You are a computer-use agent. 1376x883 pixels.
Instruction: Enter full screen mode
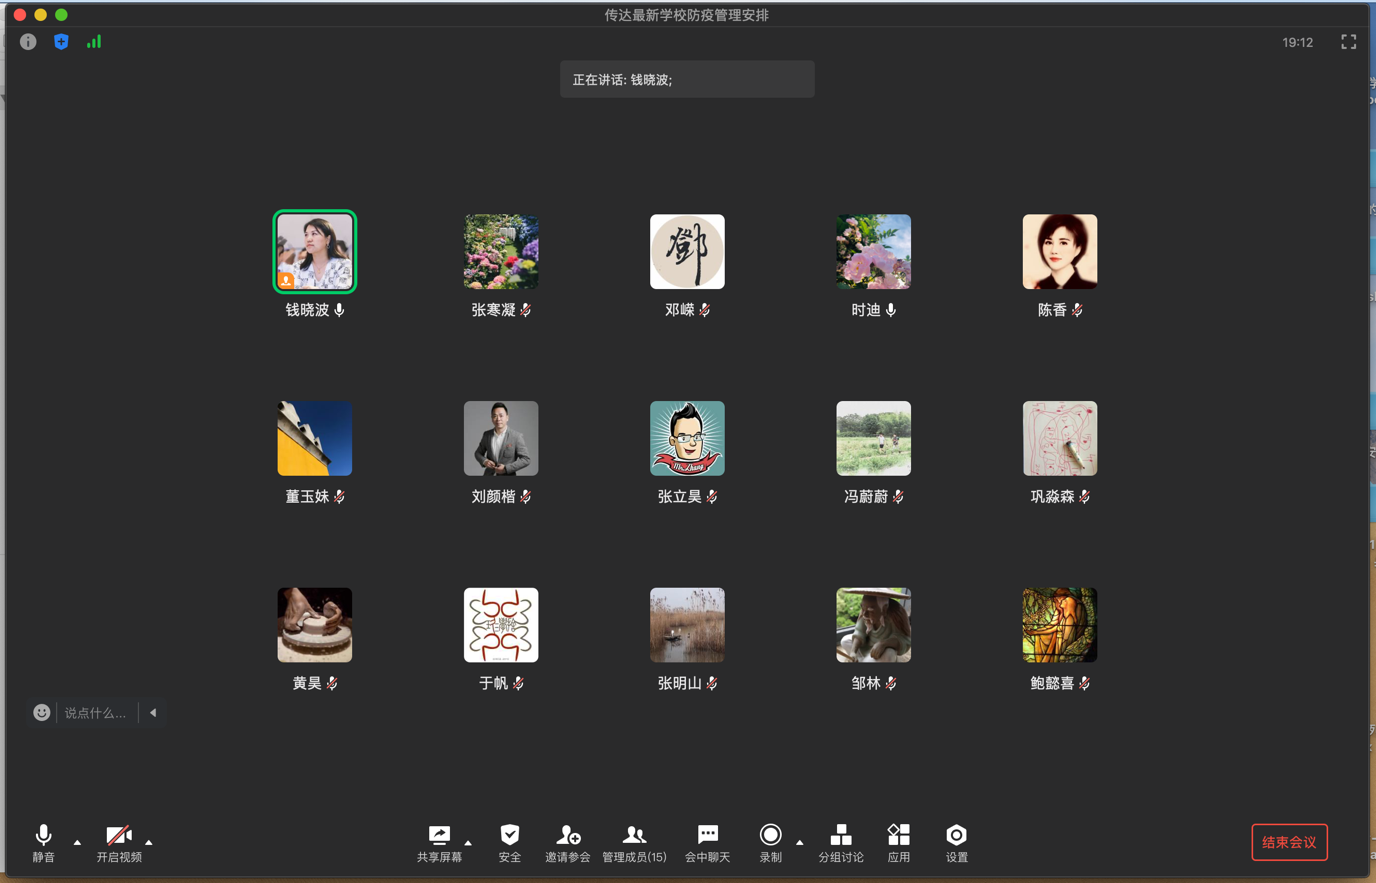pyautogui.click(x=1348, y=42)
